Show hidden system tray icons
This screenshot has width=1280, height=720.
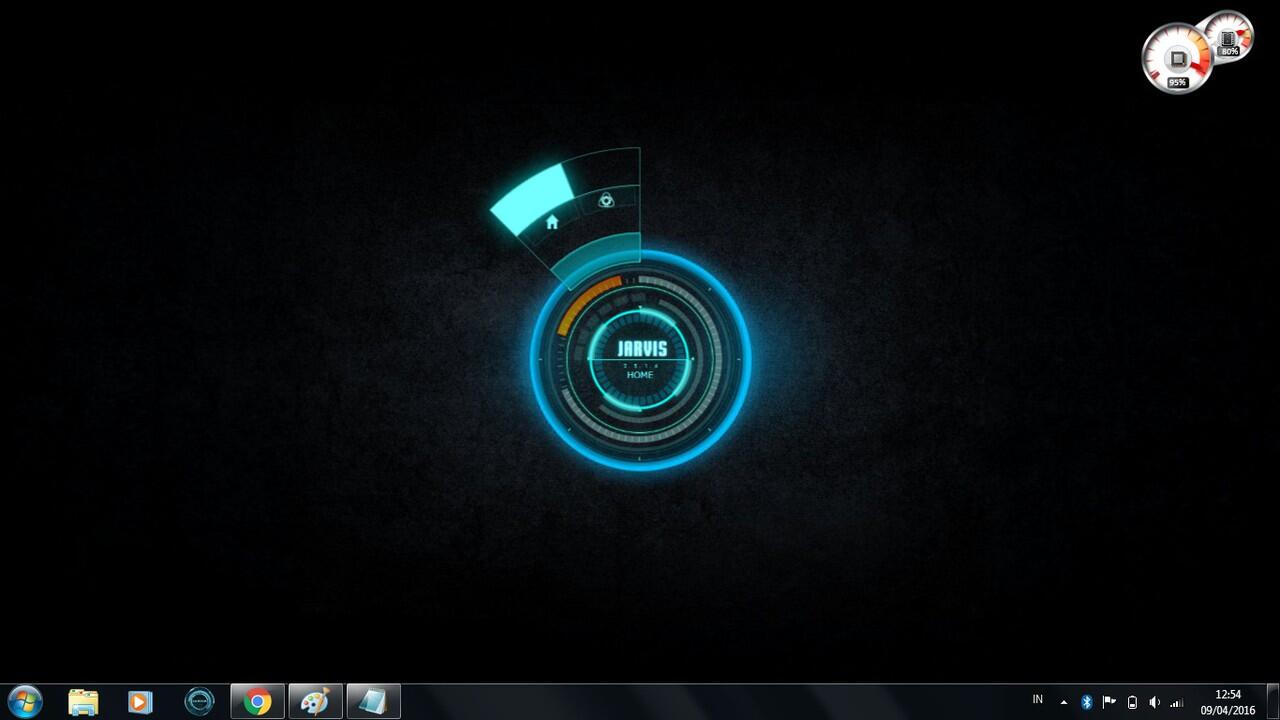pyautogui.click(x=1064, y=702)
